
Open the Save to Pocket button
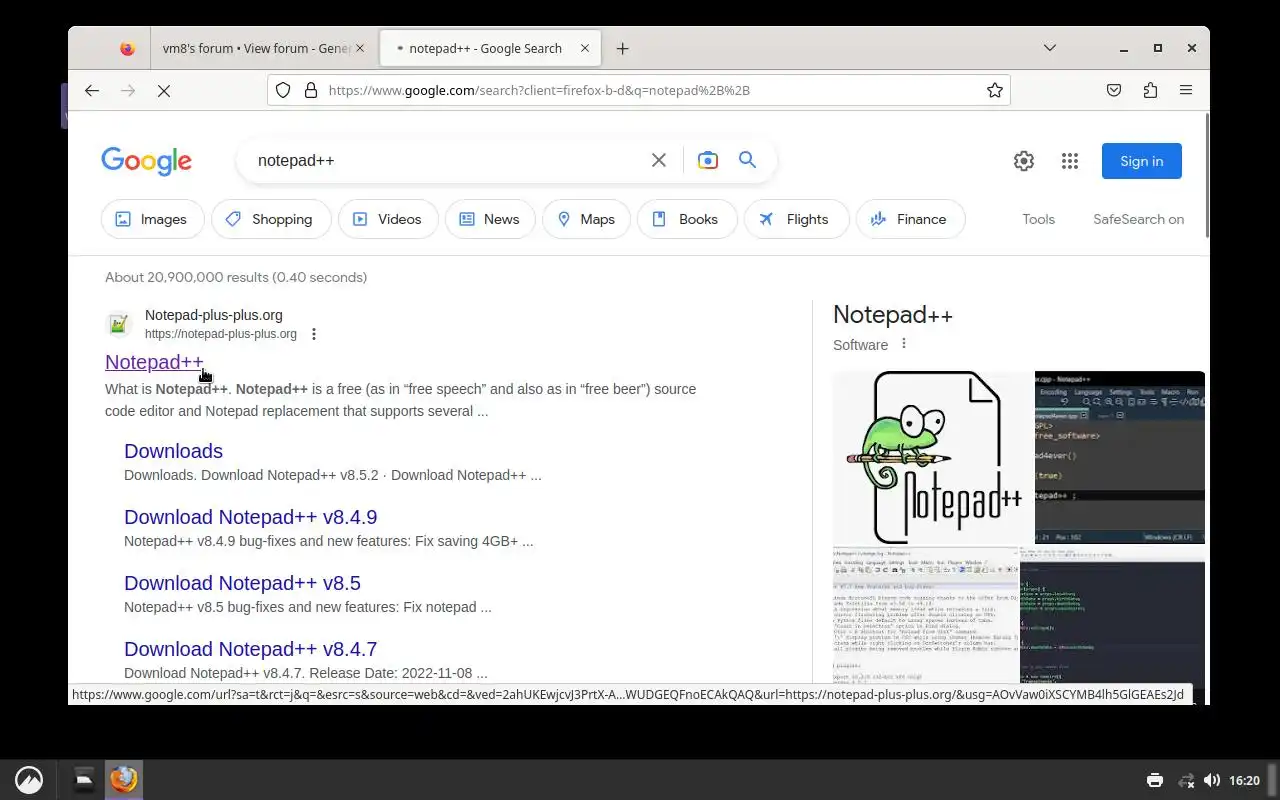point(1114,90)
